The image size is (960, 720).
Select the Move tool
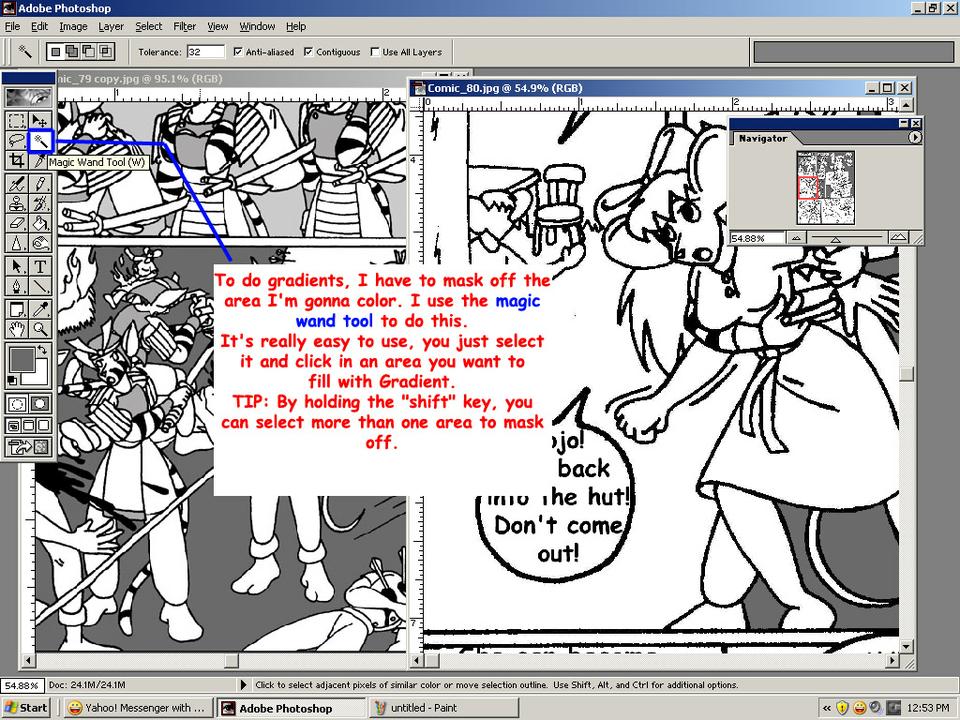pos(40,121)
